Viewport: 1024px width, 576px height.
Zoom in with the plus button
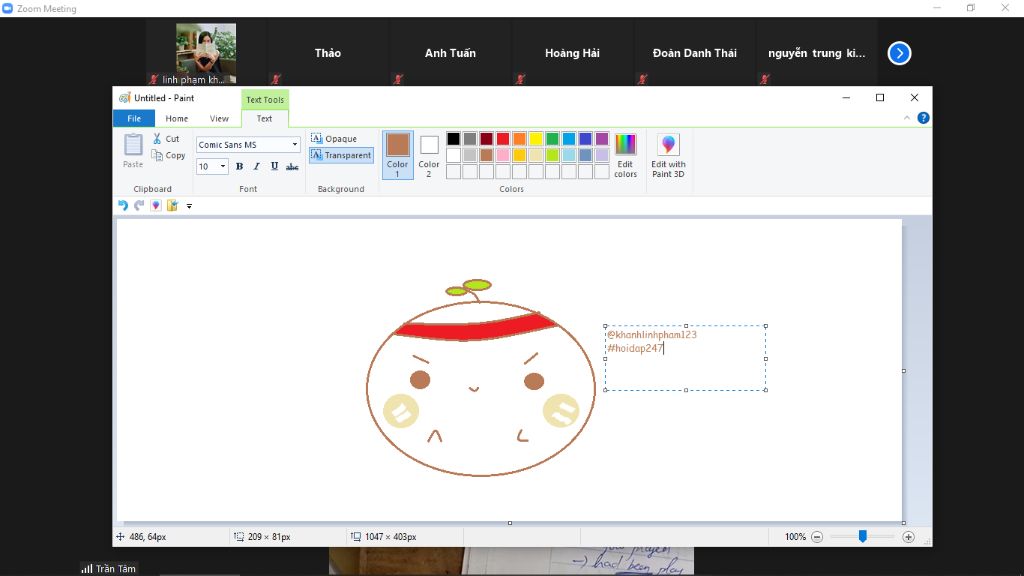coord(908,537)
